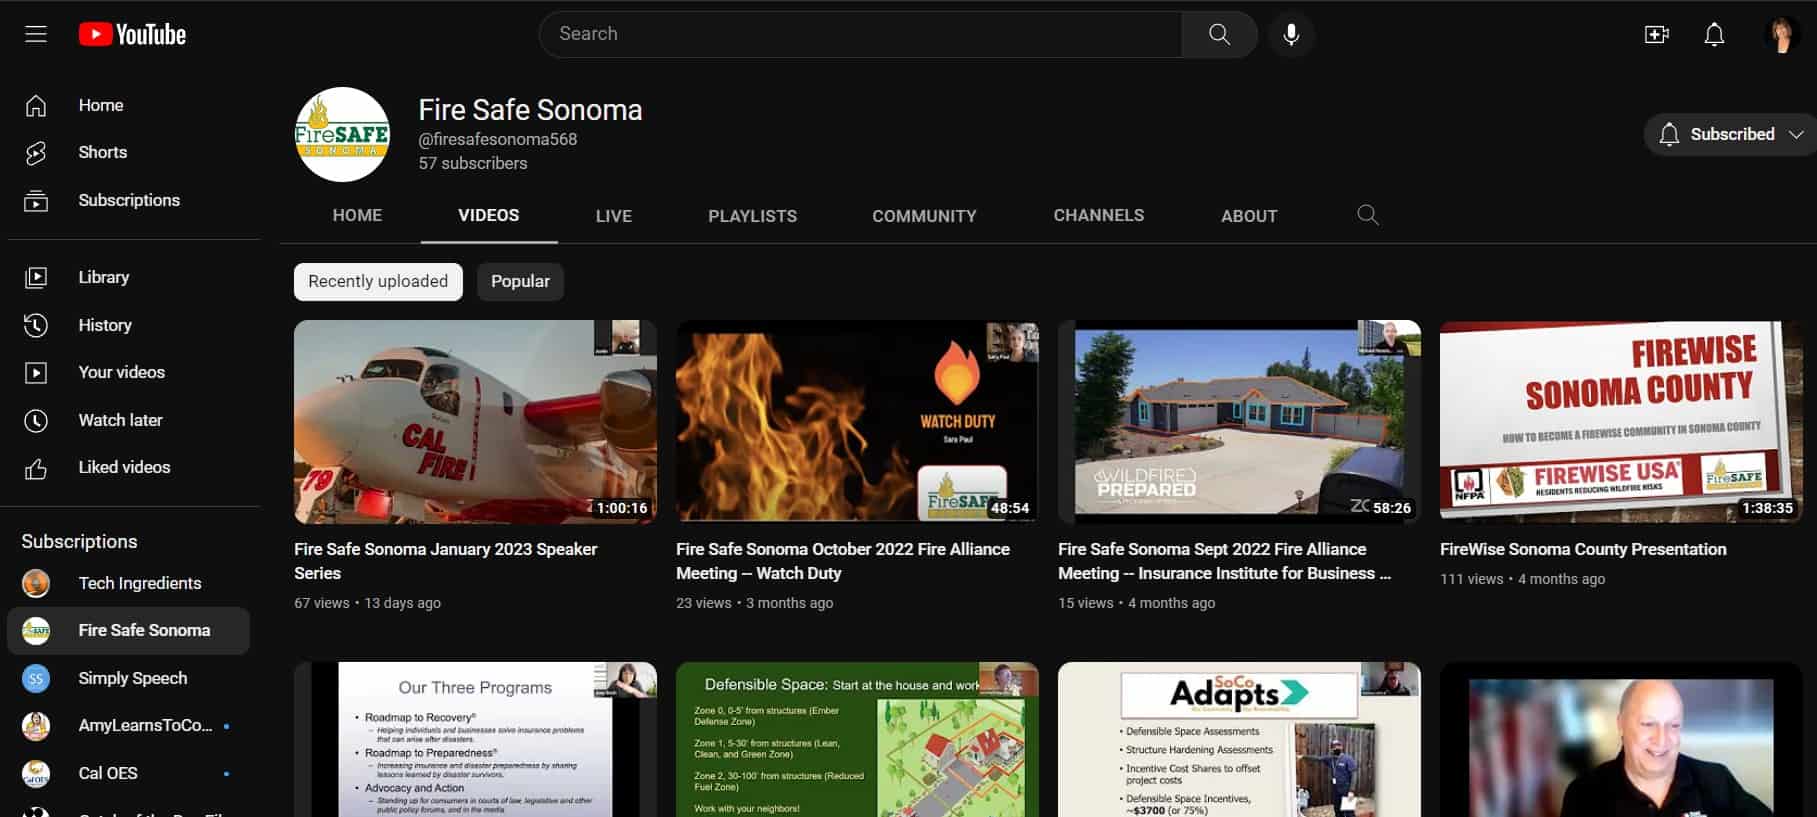Click the Home icon in sidebar
1817x817 pixels.
36,105
